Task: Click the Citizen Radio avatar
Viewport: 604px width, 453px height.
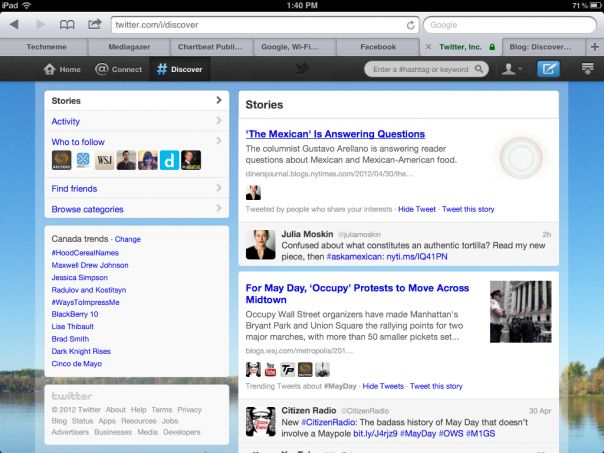Action: pos(261,421)
